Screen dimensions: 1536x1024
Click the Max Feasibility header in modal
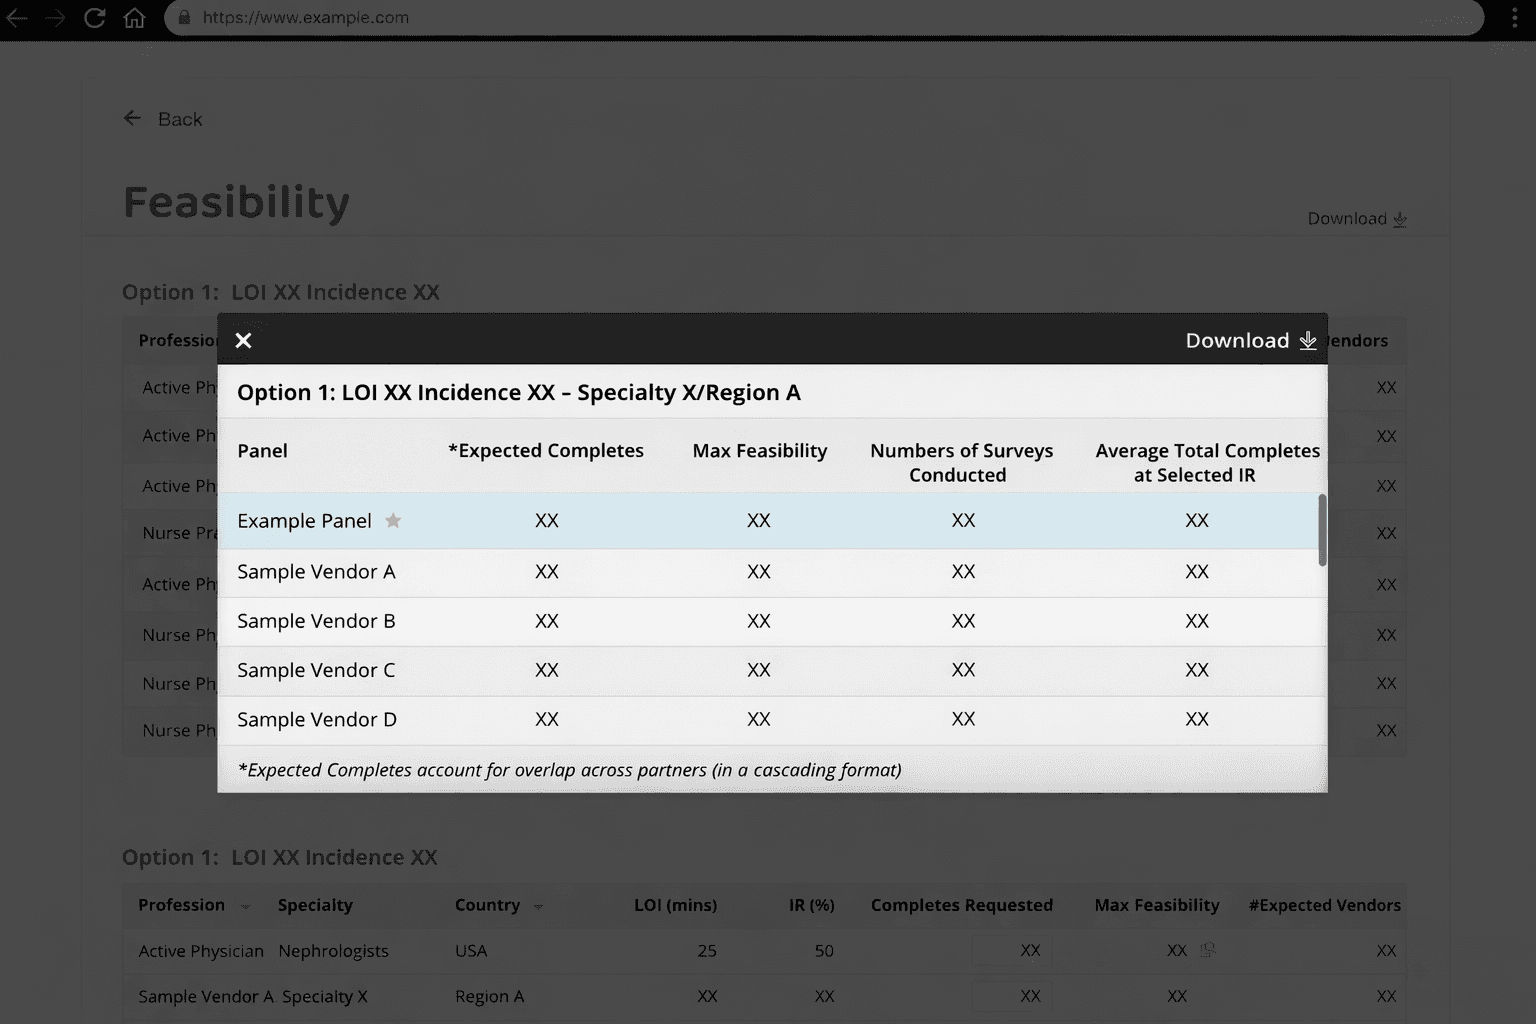point(759,451)
